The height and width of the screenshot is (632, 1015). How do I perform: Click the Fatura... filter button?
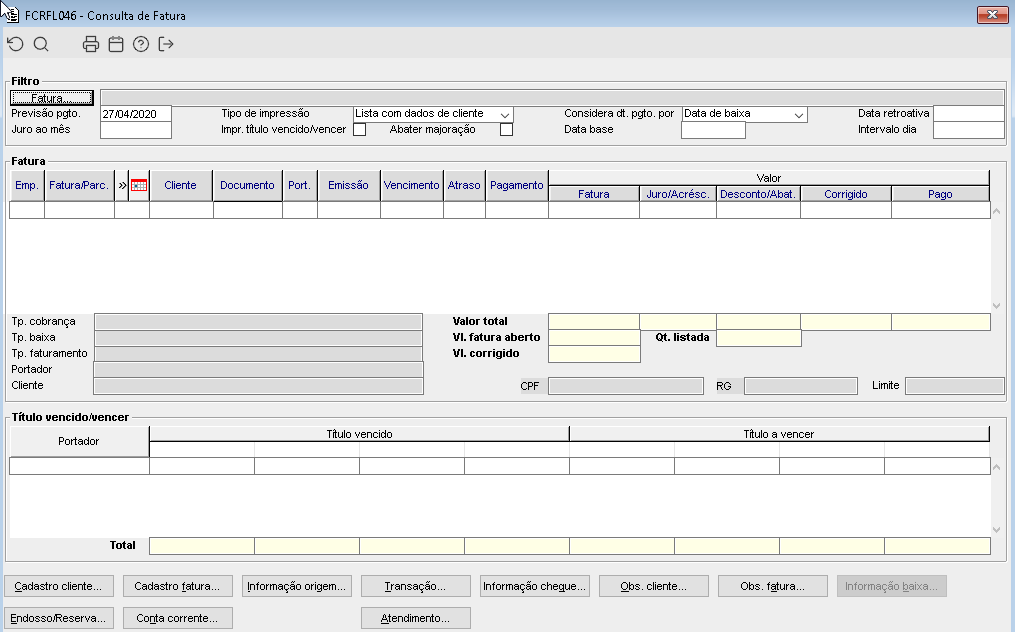click(52, 98)
